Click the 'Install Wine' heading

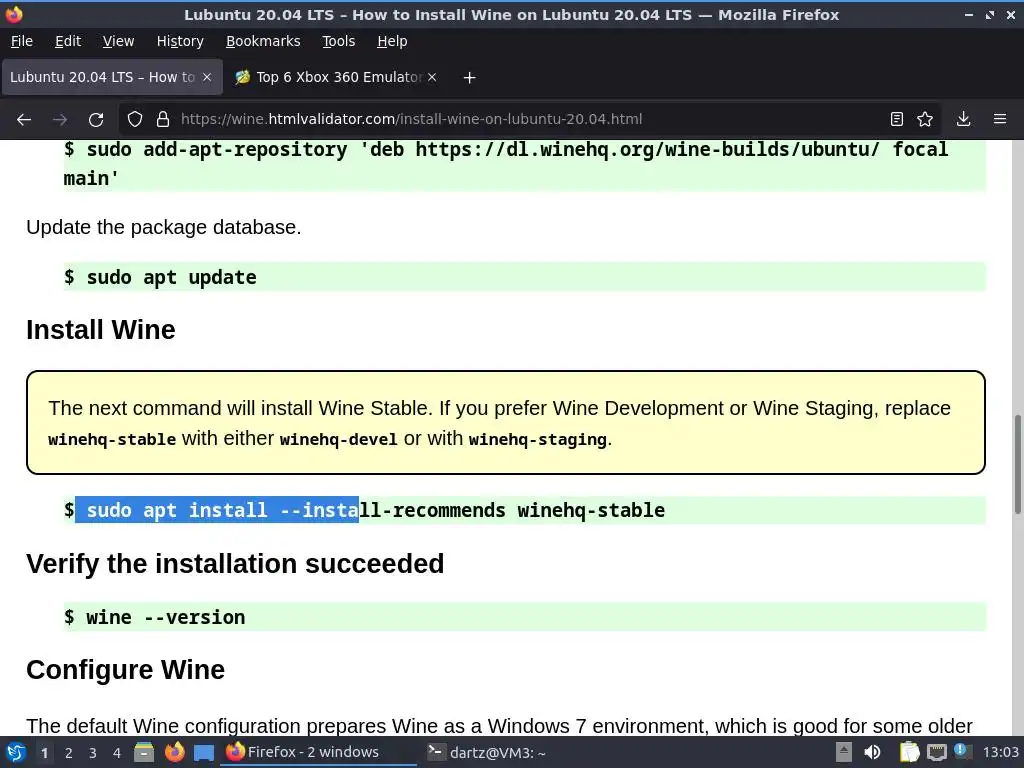101,330
